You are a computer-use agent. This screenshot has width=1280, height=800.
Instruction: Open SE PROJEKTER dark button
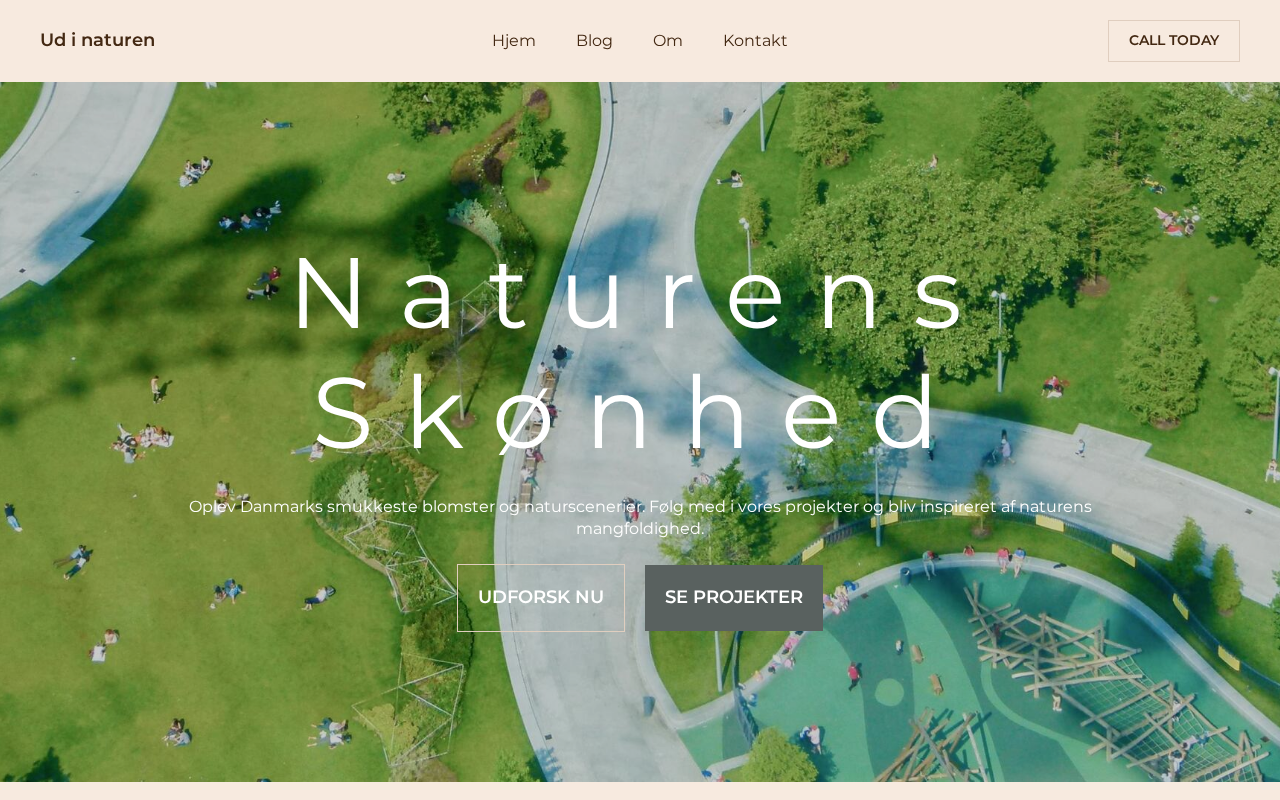pyautogui.click(x=734, y=598)
